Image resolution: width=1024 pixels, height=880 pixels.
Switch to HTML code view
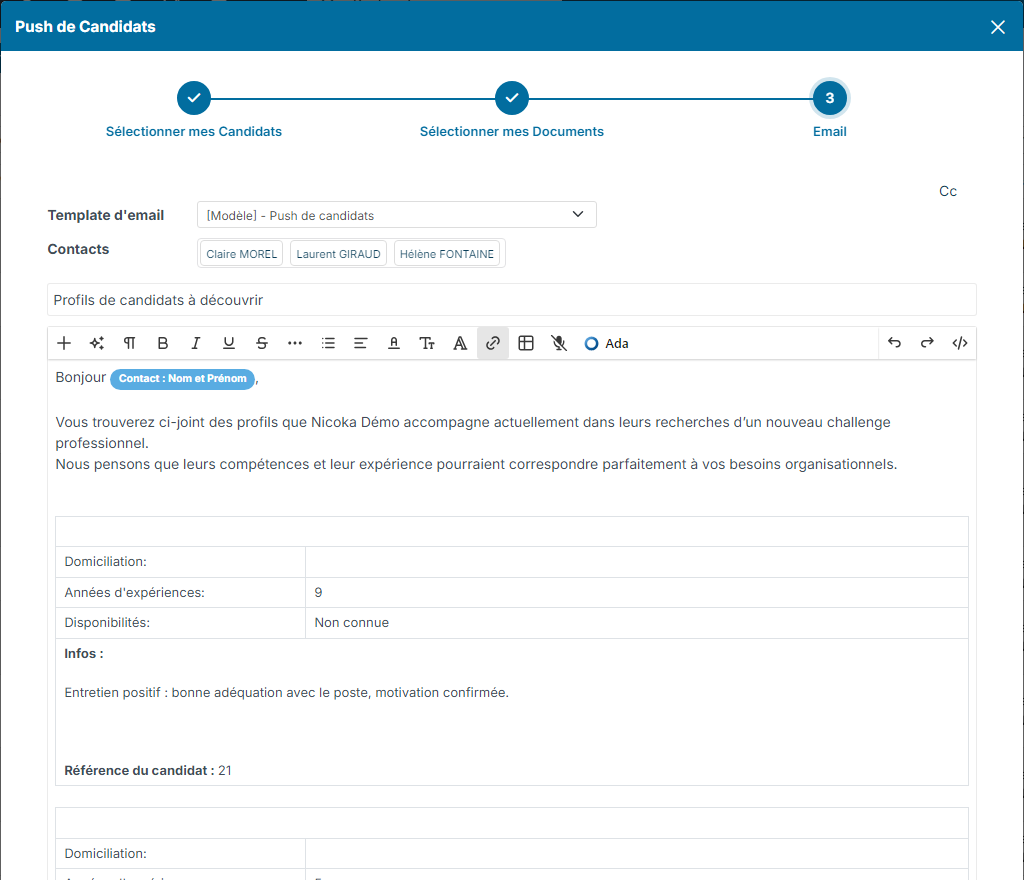[x=959, y=343]
